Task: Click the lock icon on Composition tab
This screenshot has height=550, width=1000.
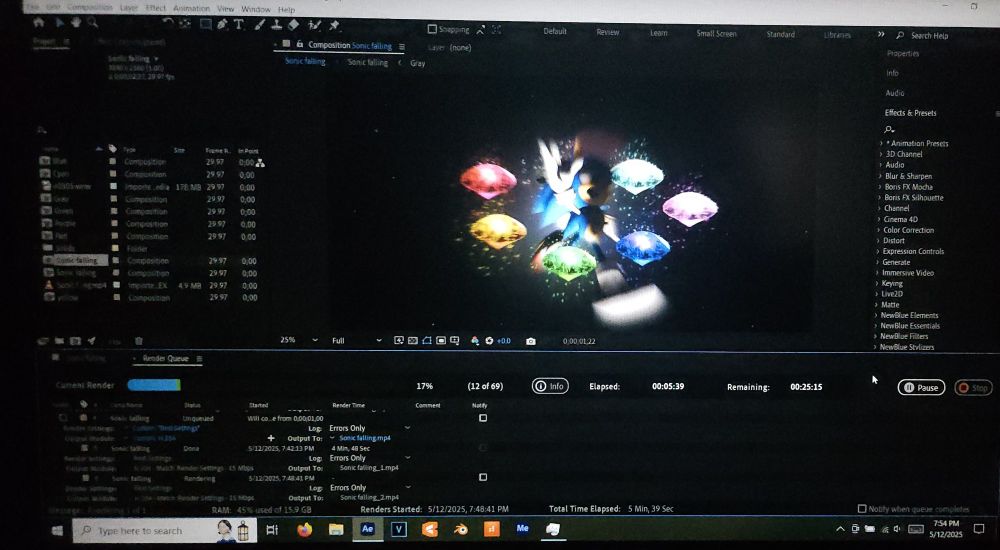Action: 300,45
